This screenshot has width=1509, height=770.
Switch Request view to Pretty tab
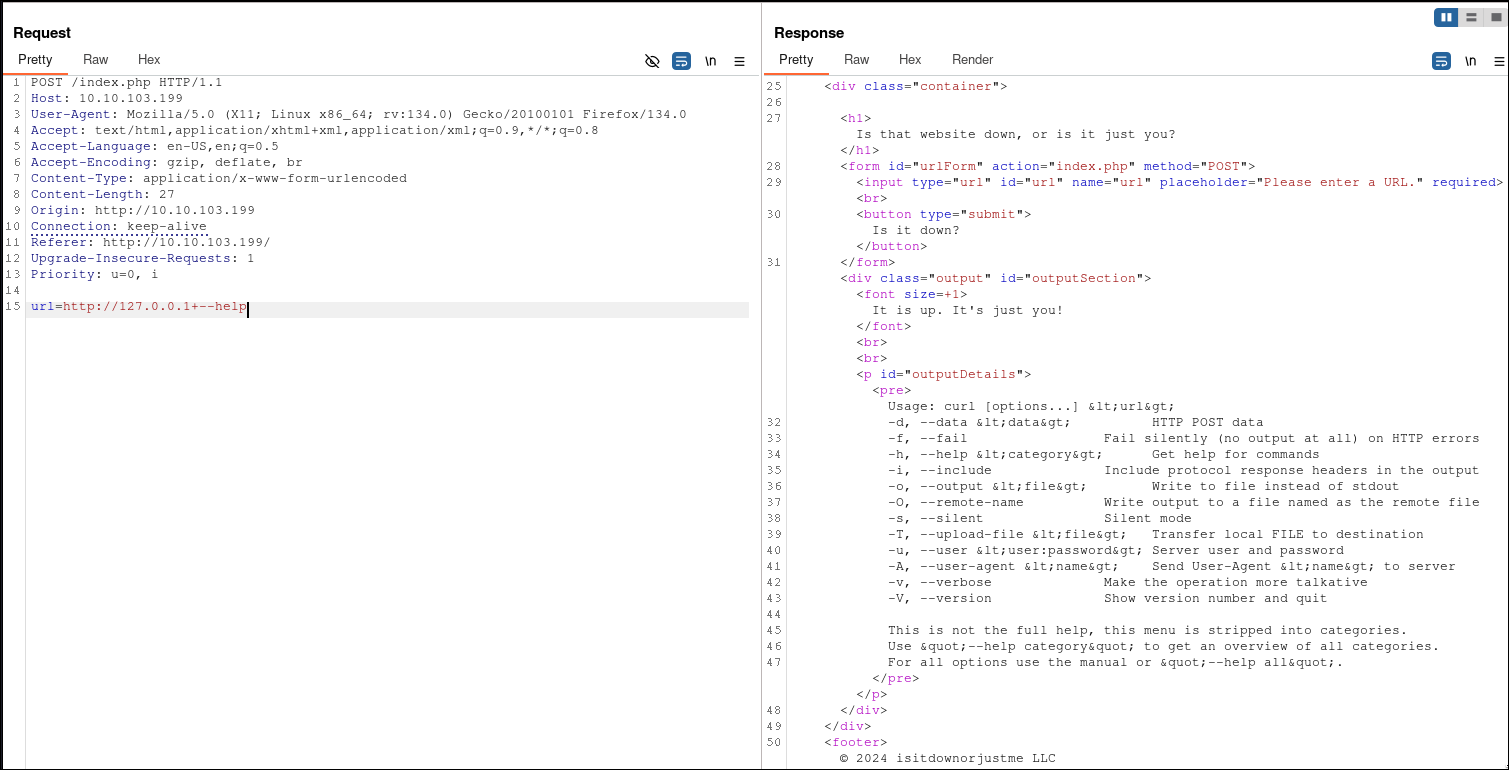(x=35, y=60)
